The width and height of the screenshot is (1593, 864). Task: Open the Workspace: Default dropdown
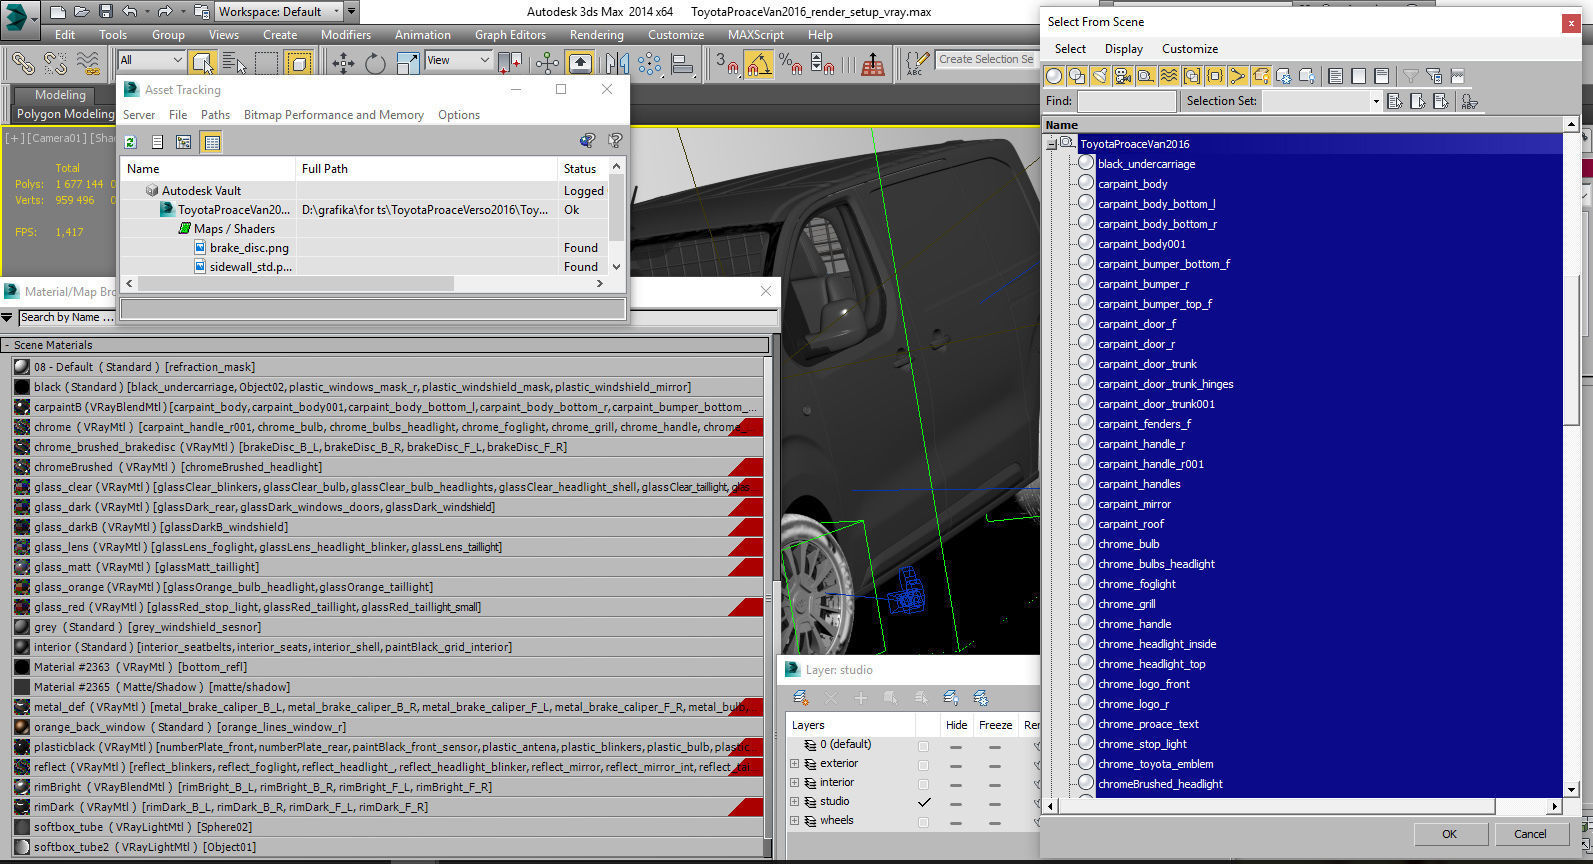click(280, 12)
